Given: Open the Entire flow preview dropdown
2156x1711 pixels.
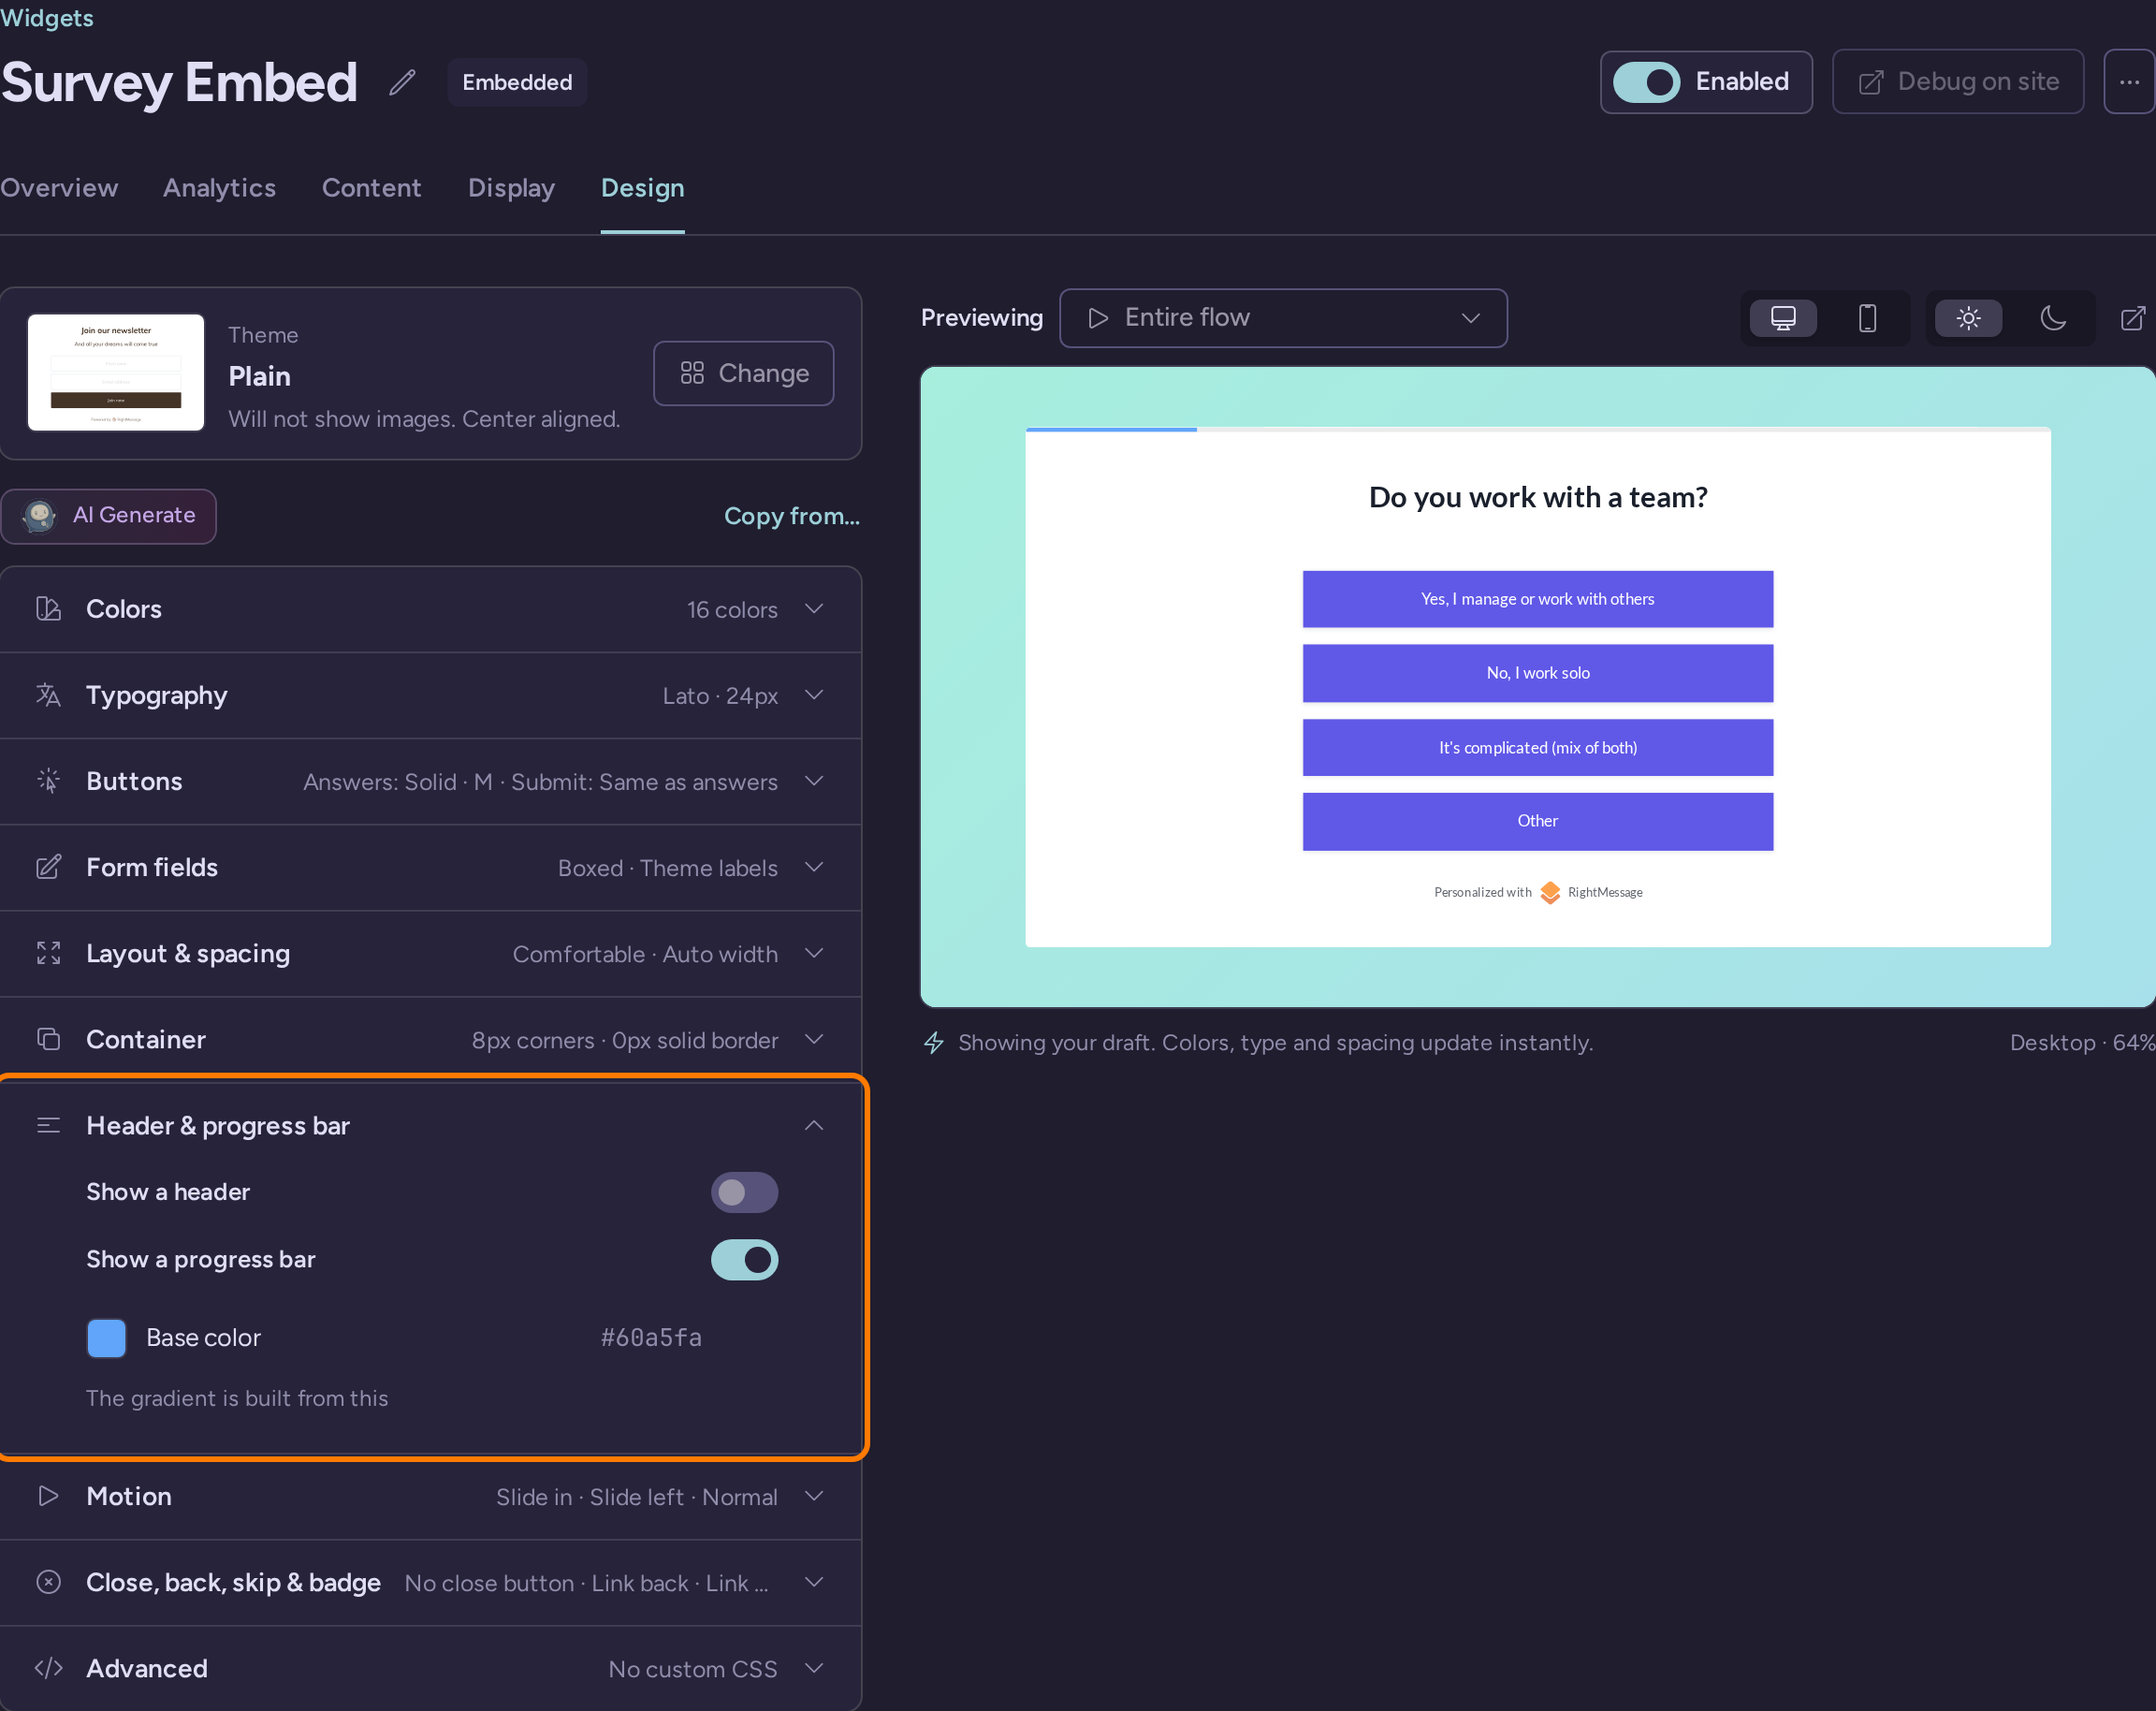Looking at the screenshot, I should [1283, 318].
